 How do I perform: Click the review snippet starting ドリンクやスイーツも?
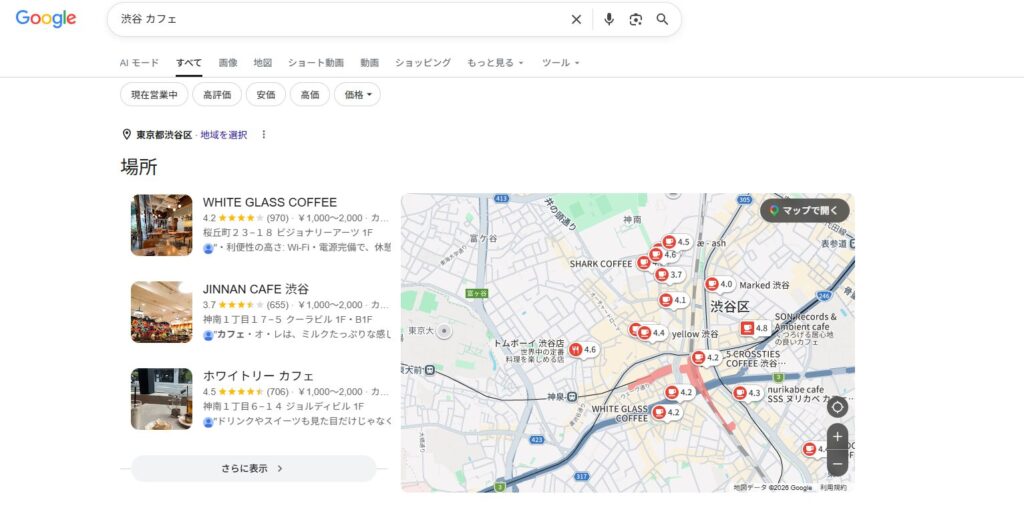(x=303, y=422)
